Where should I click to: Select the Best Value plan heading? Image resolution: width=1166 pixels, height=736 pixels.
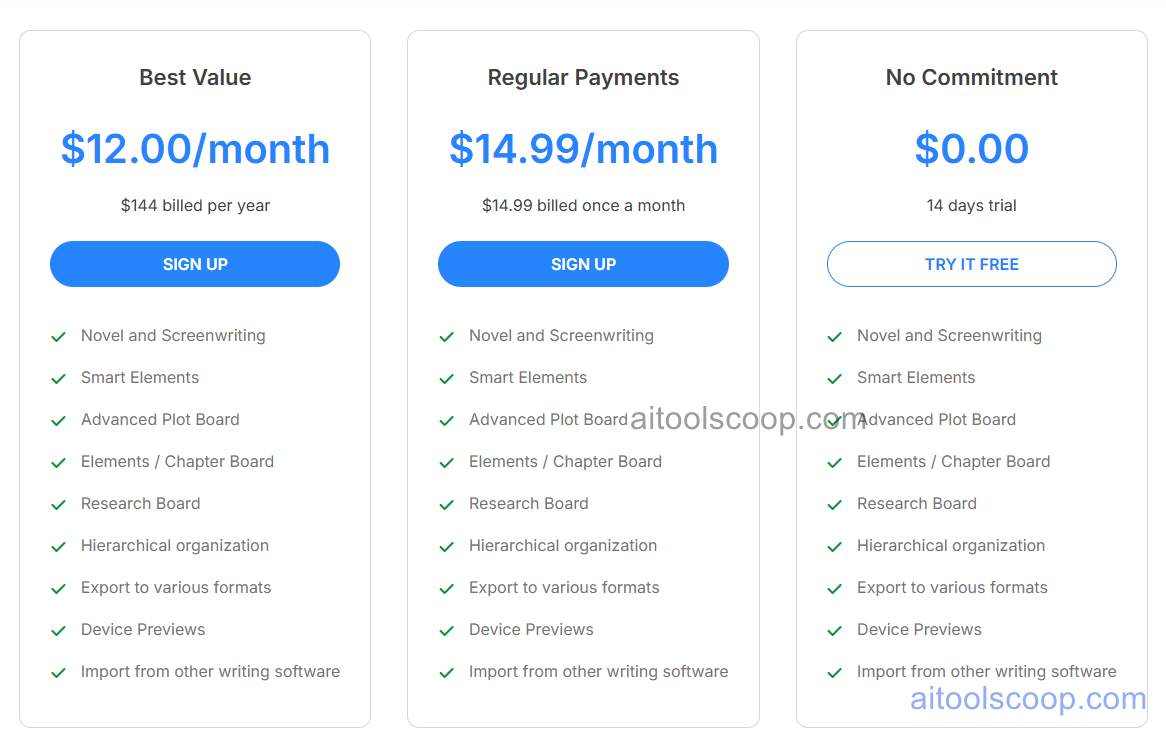[x=195, y=77]
